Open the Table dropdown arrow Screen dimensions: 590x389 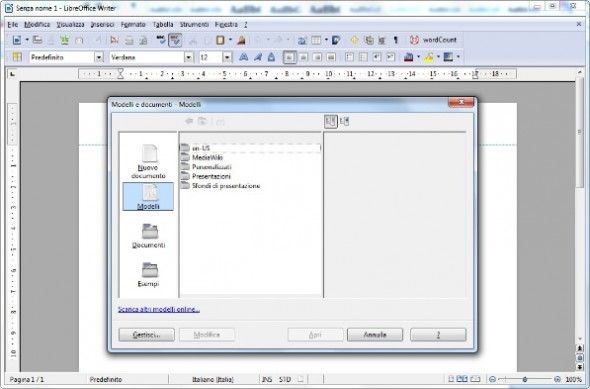tap(326, 40)
